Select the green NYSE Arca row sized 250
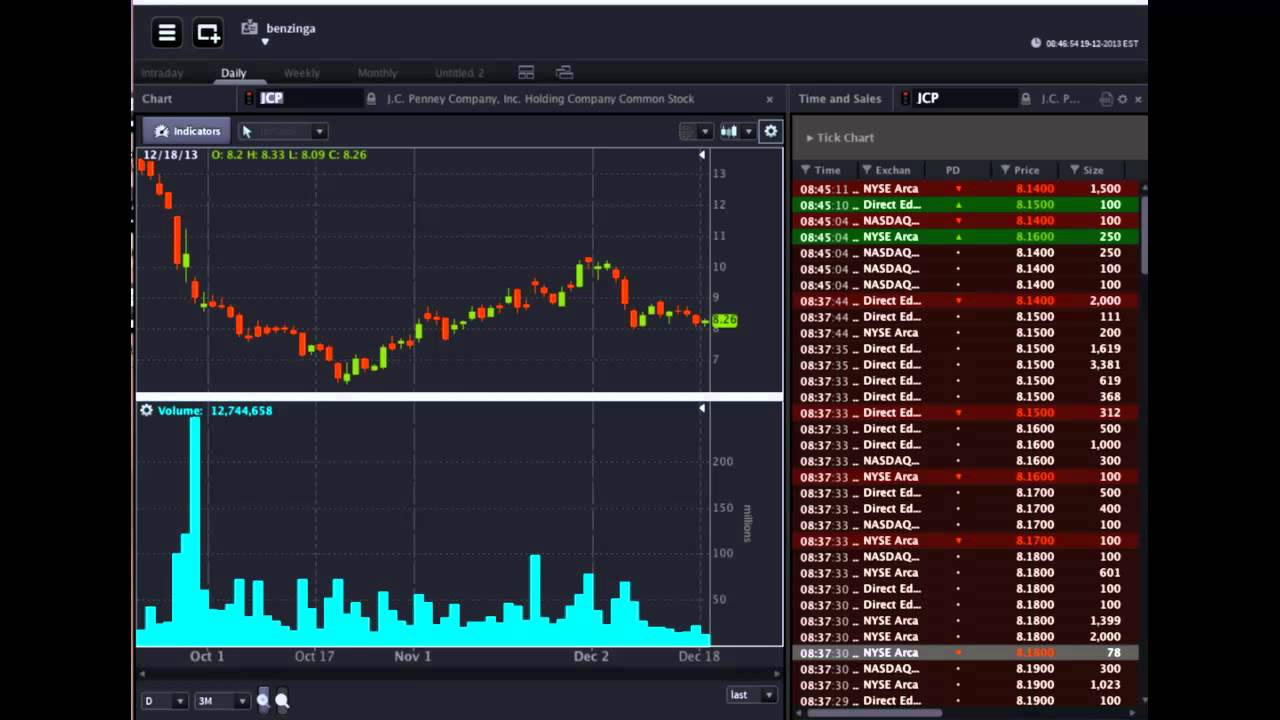 pyautogui.click(x=966, y=237)
